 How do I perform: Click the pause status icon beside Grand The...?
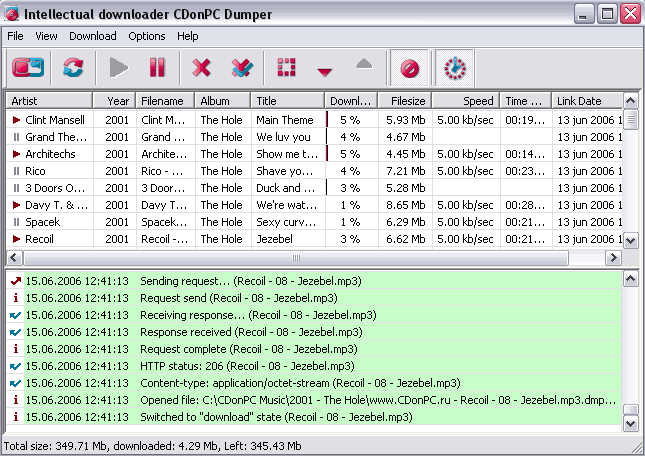16,137
